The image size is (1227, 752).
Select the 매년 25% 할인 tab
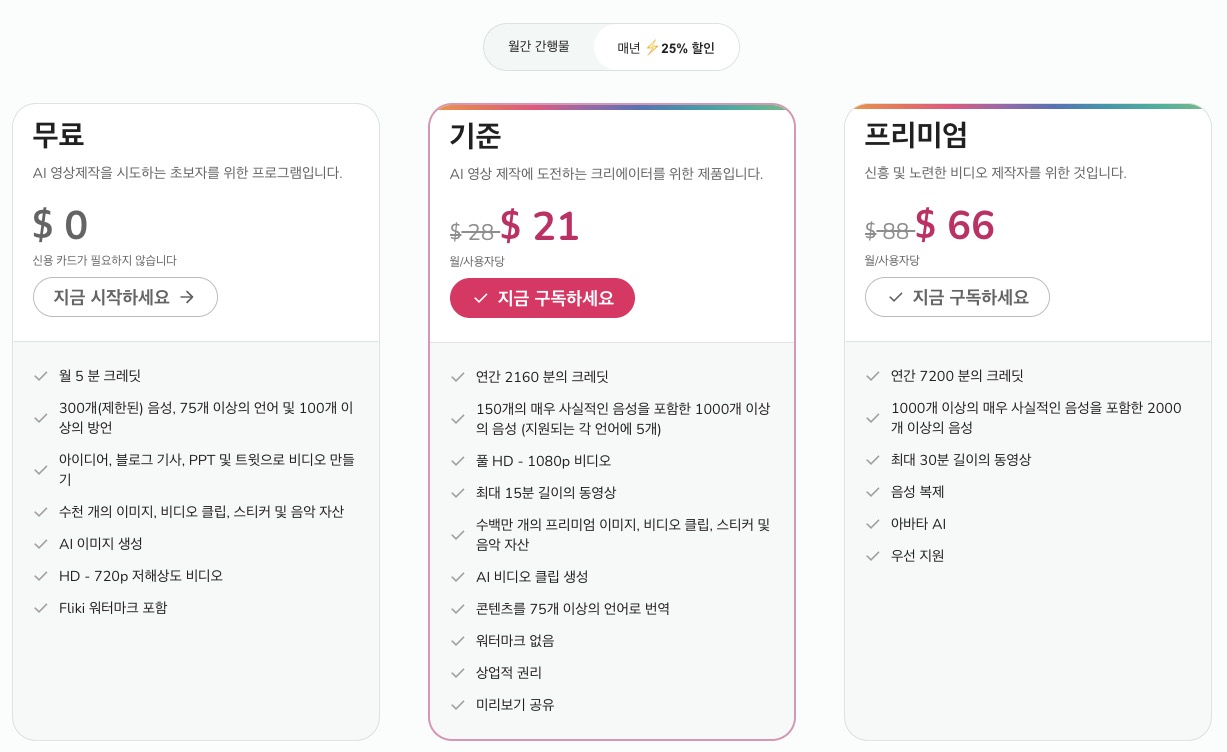point(666,46)
